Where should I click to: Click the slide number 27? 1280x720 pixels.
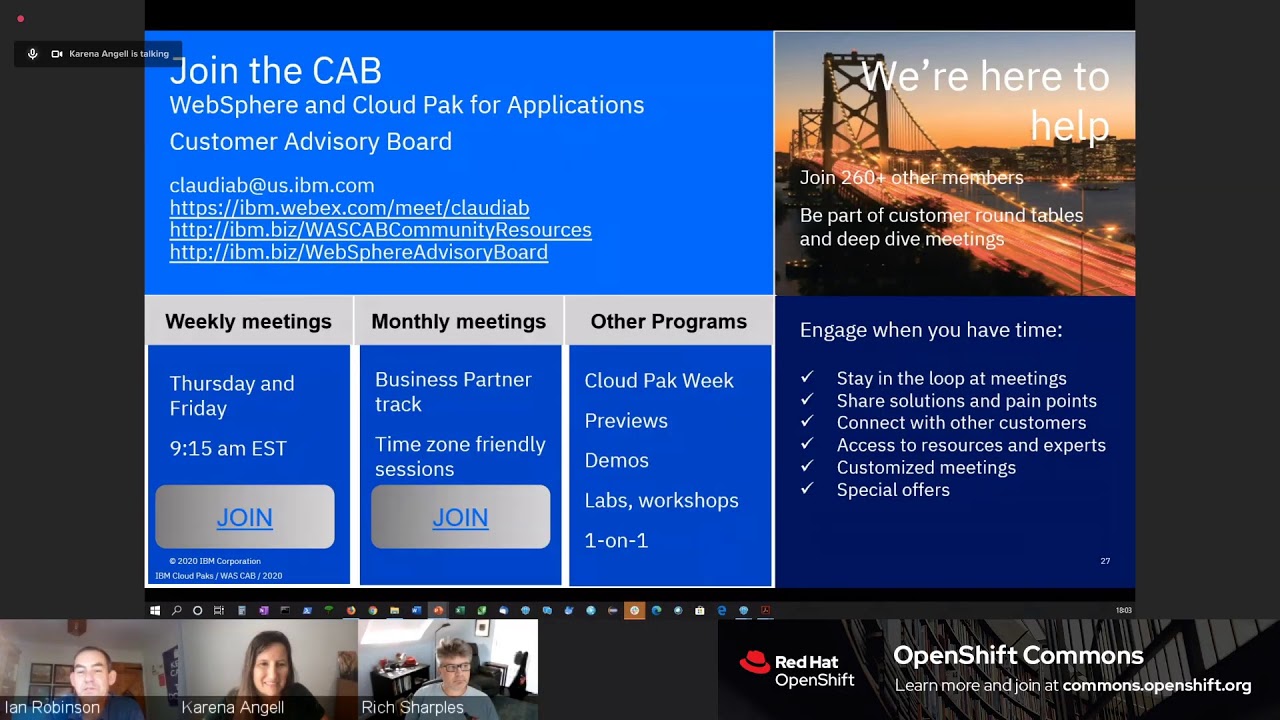coord(1105,561)
